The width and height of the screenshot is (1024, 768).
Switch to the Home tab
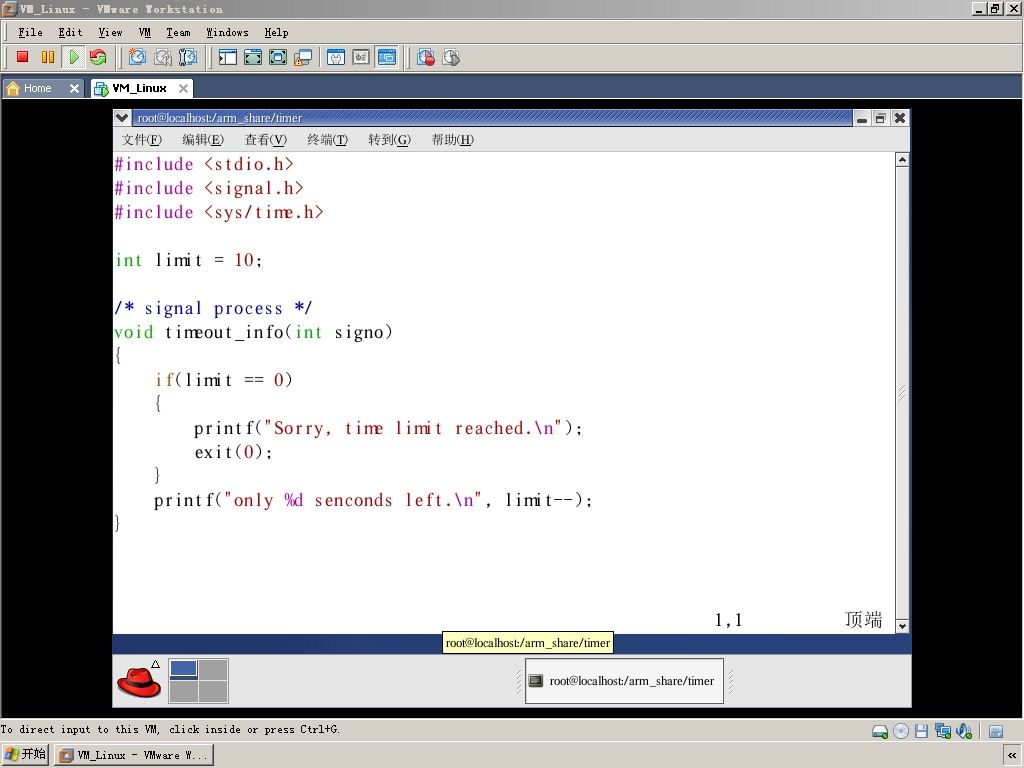pyautogui.click(x=37, y=88)
